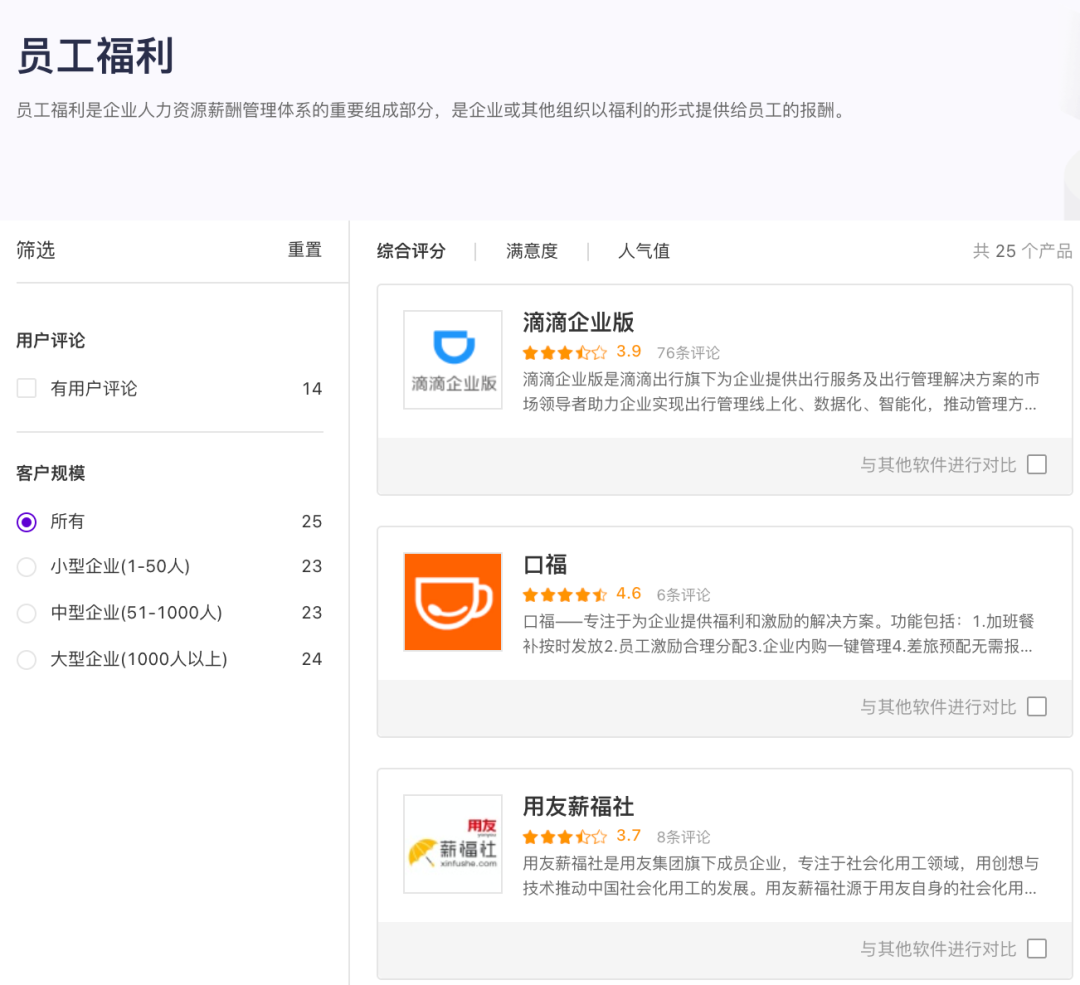1080x985 pixels.
Task: Click the 滴滴企业版 logo icon
Action: click(x=453, y=359)
